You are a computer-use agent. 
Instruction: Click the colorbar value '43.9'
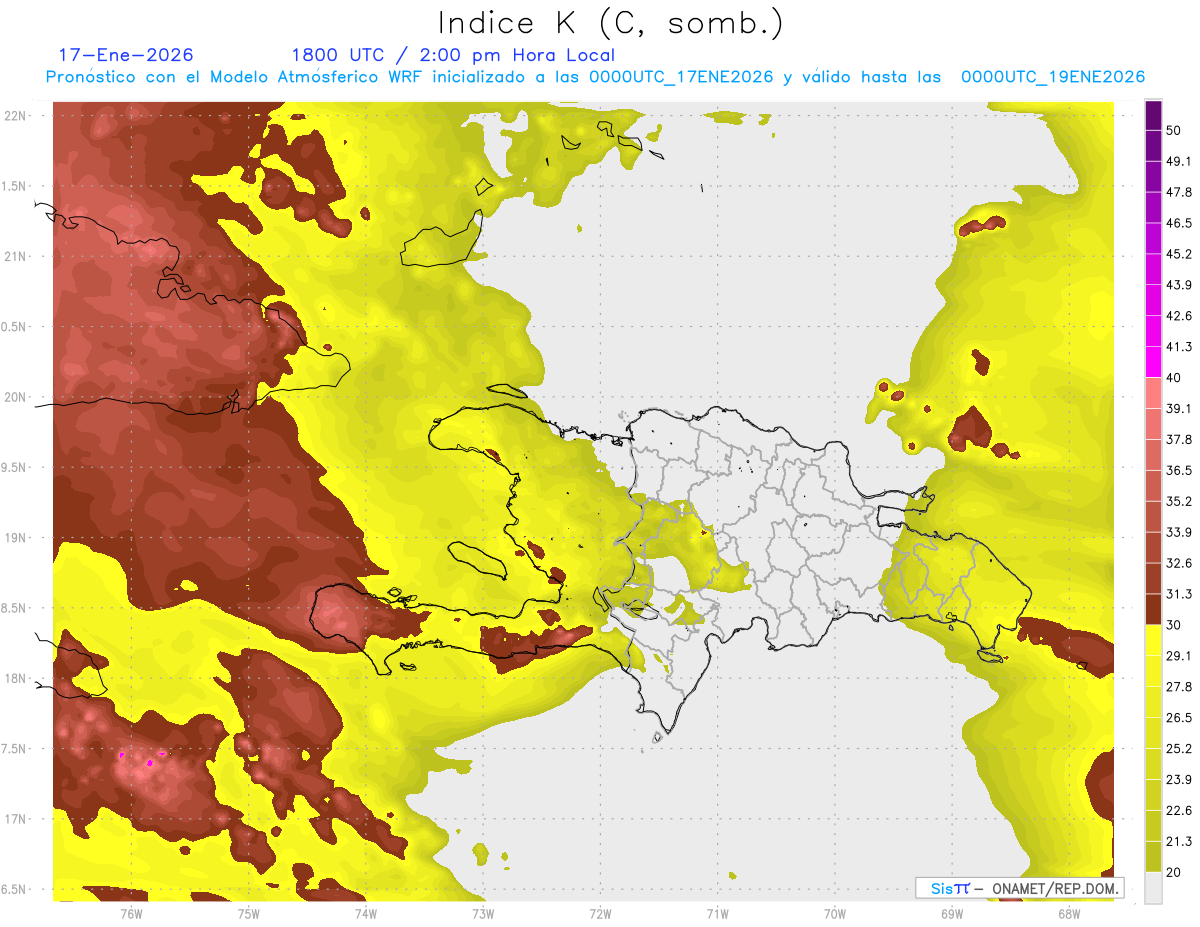[x=1179, y=285]
